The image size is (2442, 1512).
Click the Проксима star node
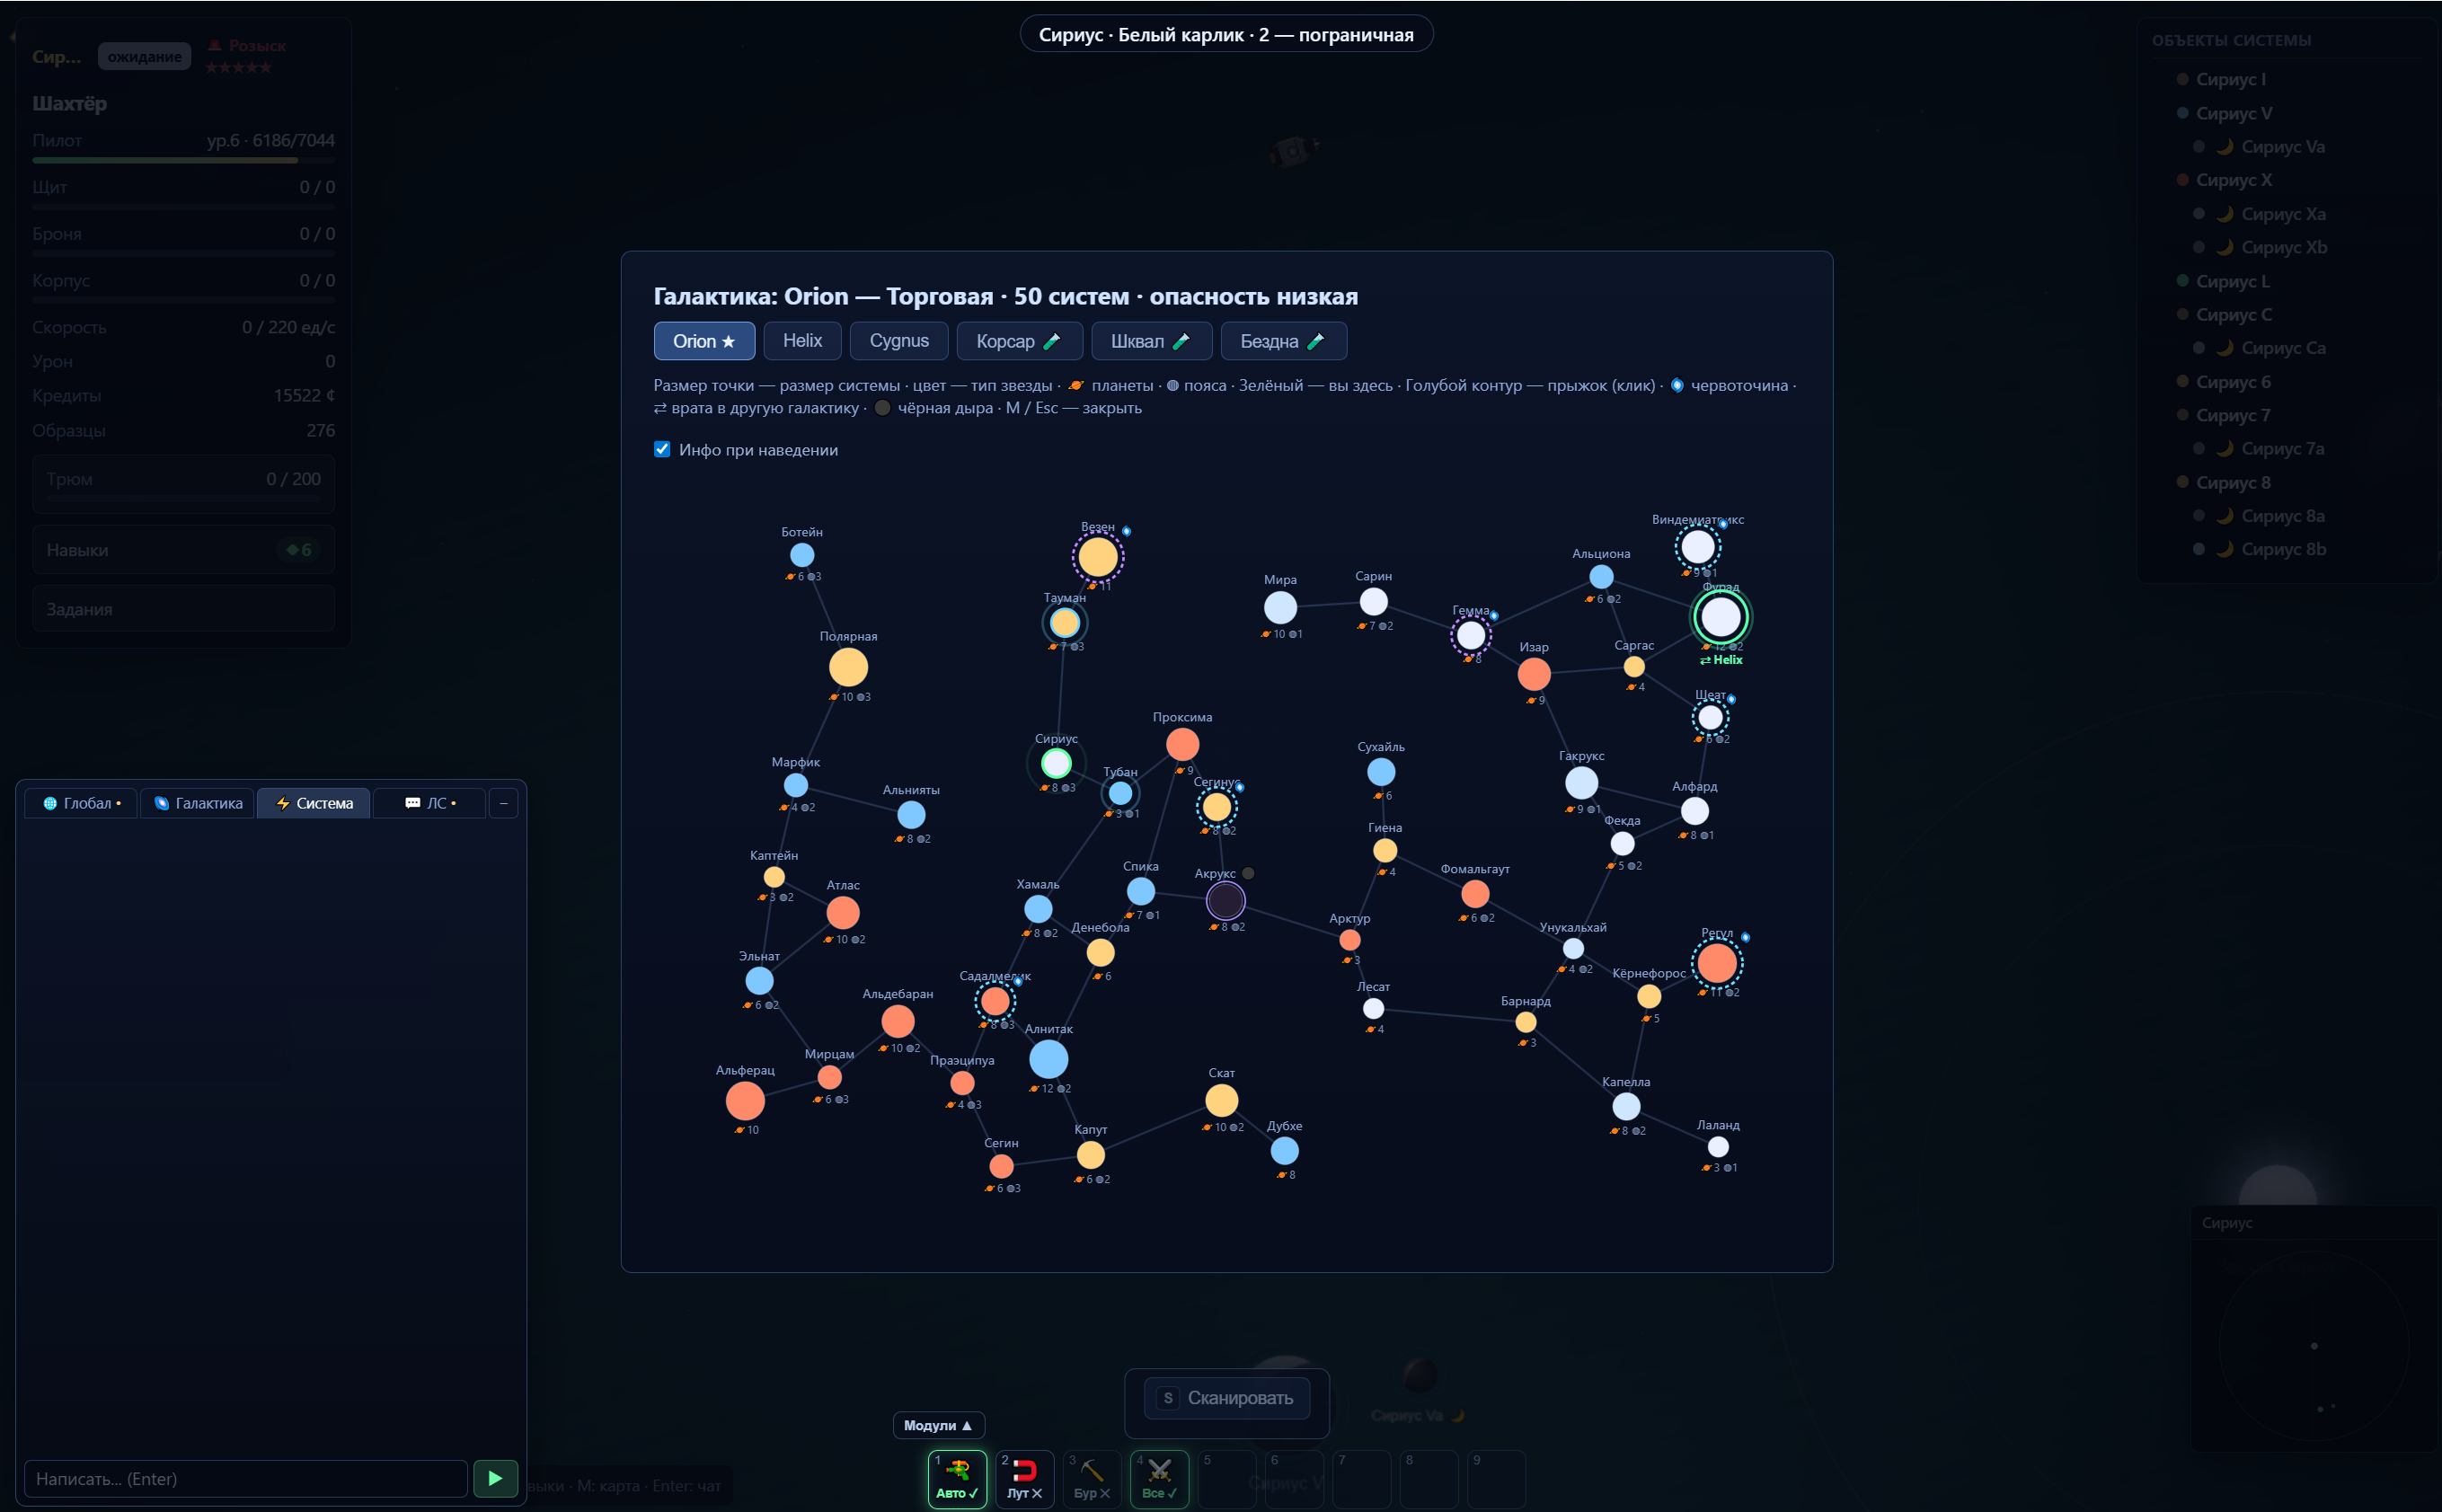1182,744
